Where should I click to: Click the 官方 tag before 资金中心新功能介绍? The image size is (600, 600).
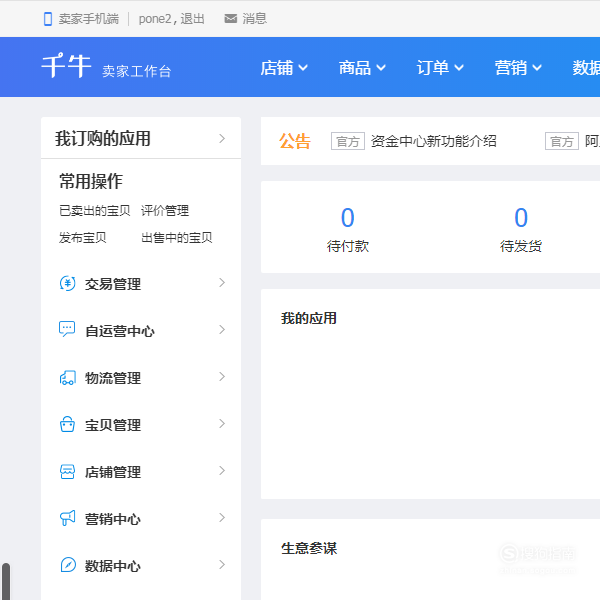[x=347, y=141]
